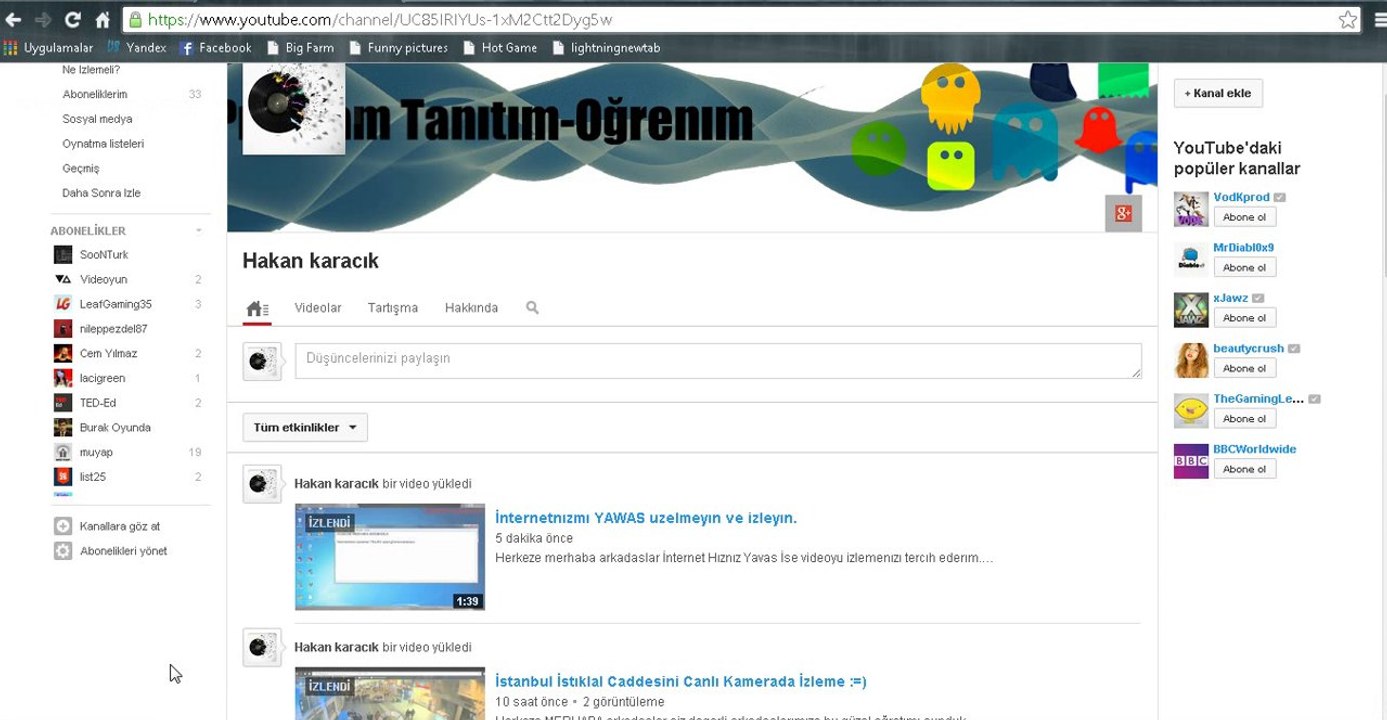Open the TheGamingLe... channel avatar

point(1191,411)
